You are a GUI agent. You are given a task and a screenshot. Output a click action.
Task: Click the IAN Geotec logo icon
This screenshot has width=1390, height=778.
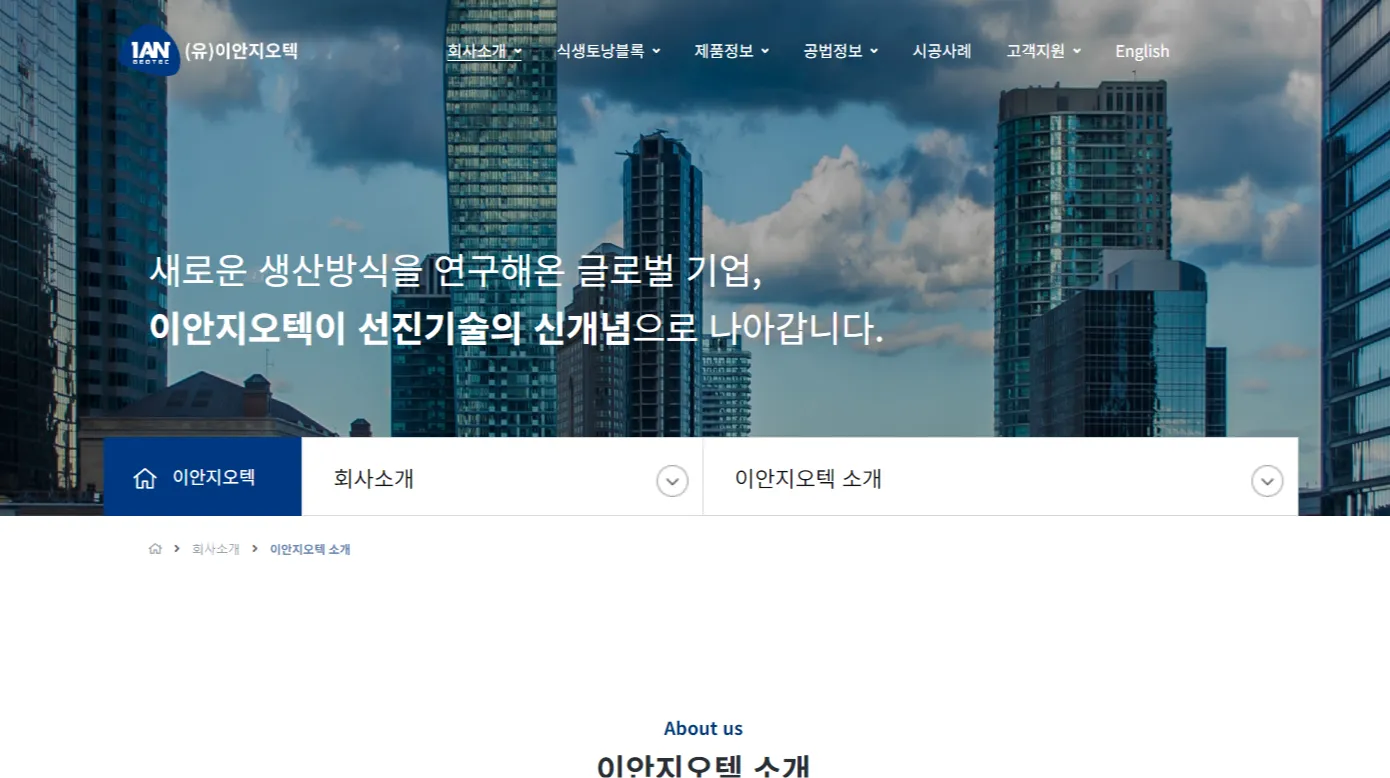point(150,51)
